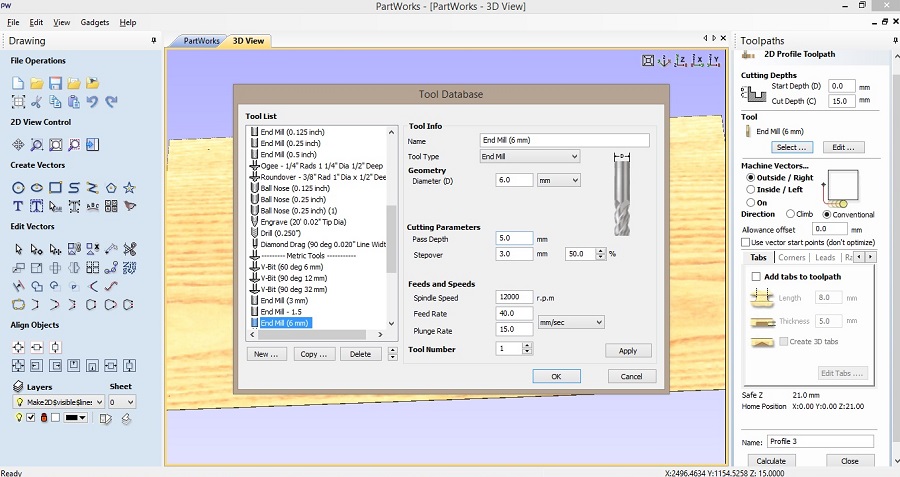Select the Draw Star tool
The width and height of the screenshot is (900, 477).
coord(130,188)
